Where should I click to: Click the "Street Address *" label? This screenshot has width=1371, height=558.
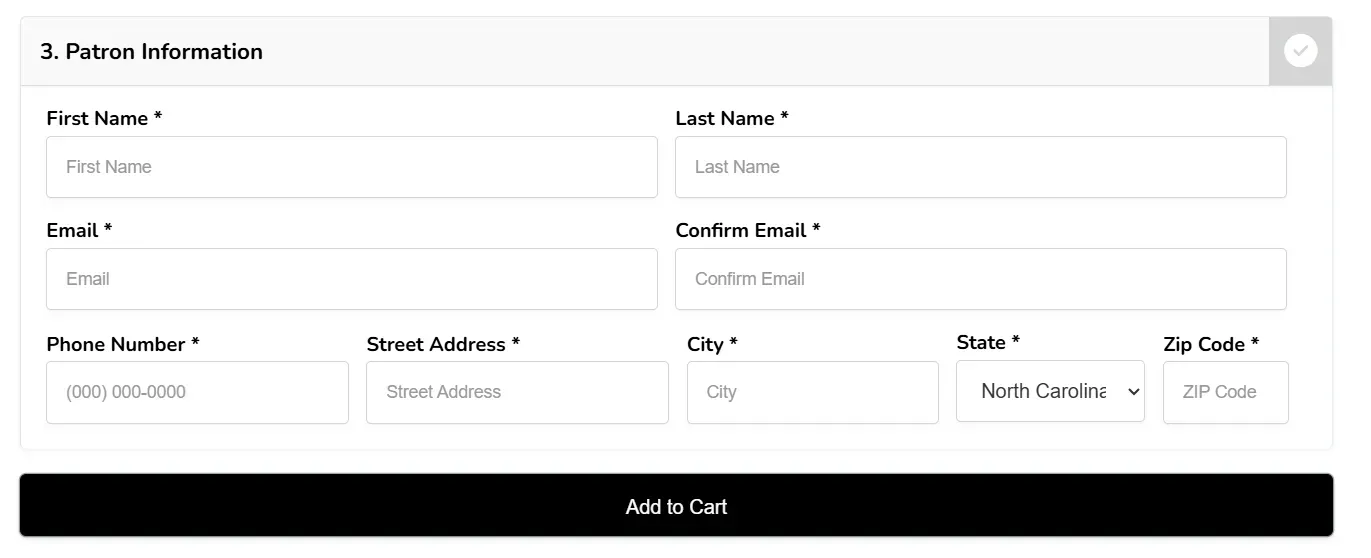click(443, 344)
